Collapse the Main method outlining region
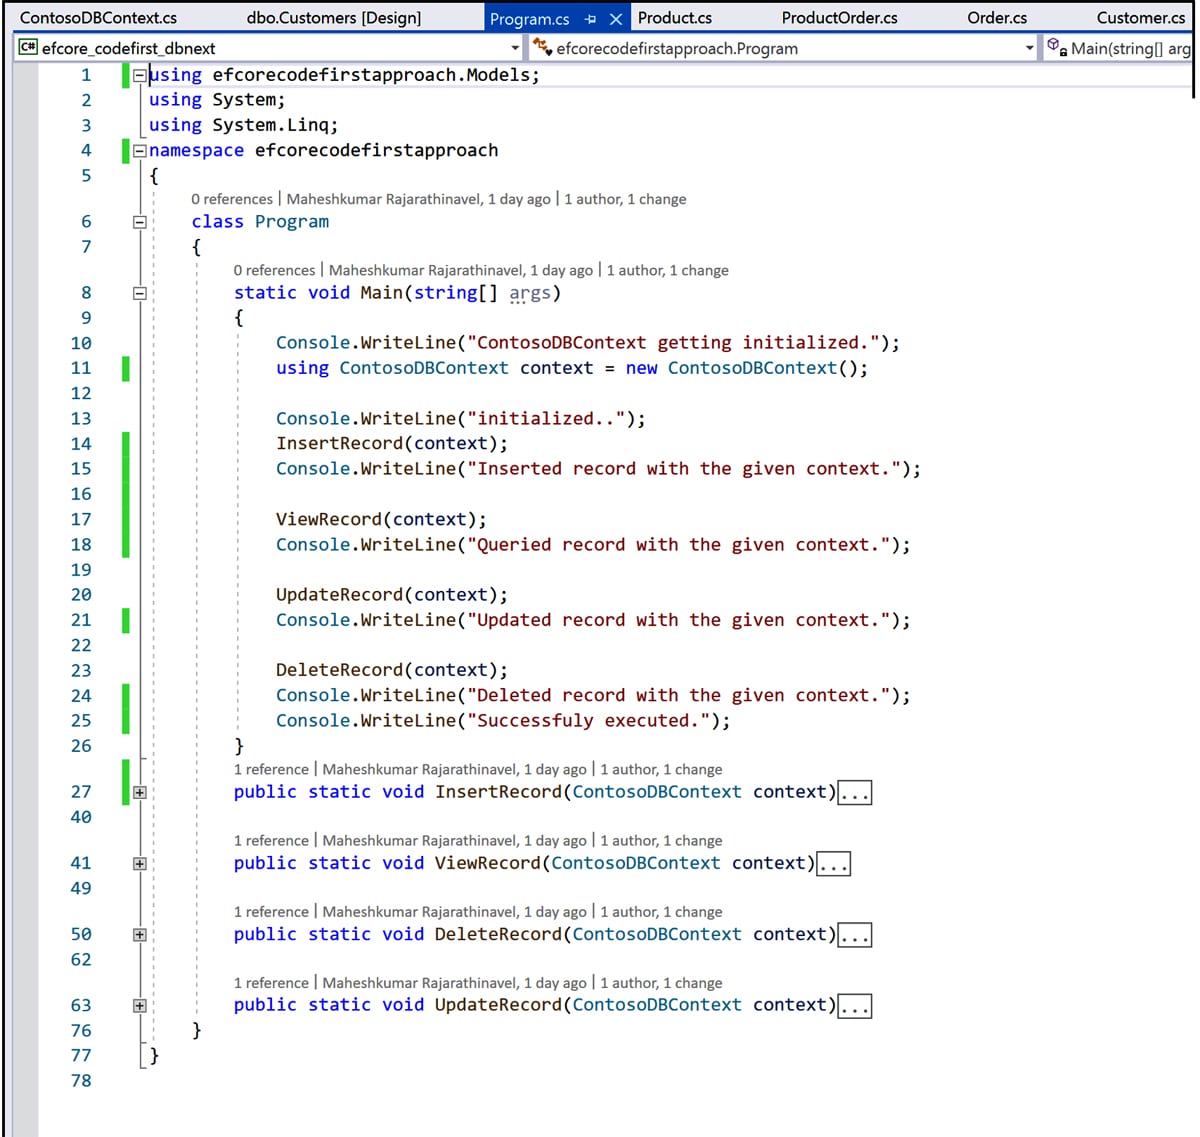Image resolution: width=1200 pixels, height=1137 pixels. pyautogui.click(x=140, y=293)
